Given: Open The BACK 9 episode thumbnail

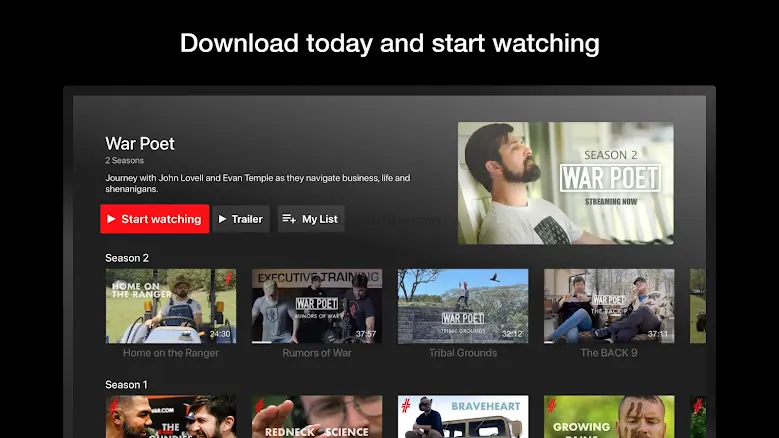Looking at the screenshot, I should pos(609,306).
